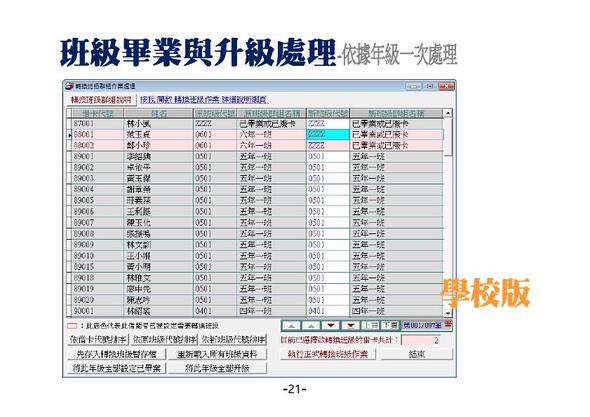The height and width of the screenshot is (417, 590).
Task: Click the row indicator arrow beside 88001
Action: [70, 135]
